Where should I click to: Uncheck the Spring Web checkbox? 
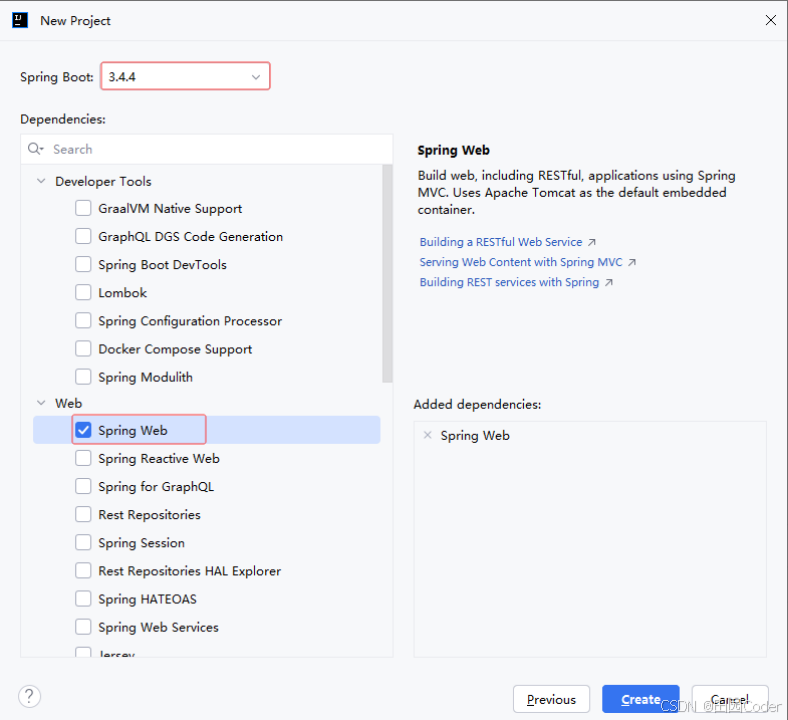[83, 430]
